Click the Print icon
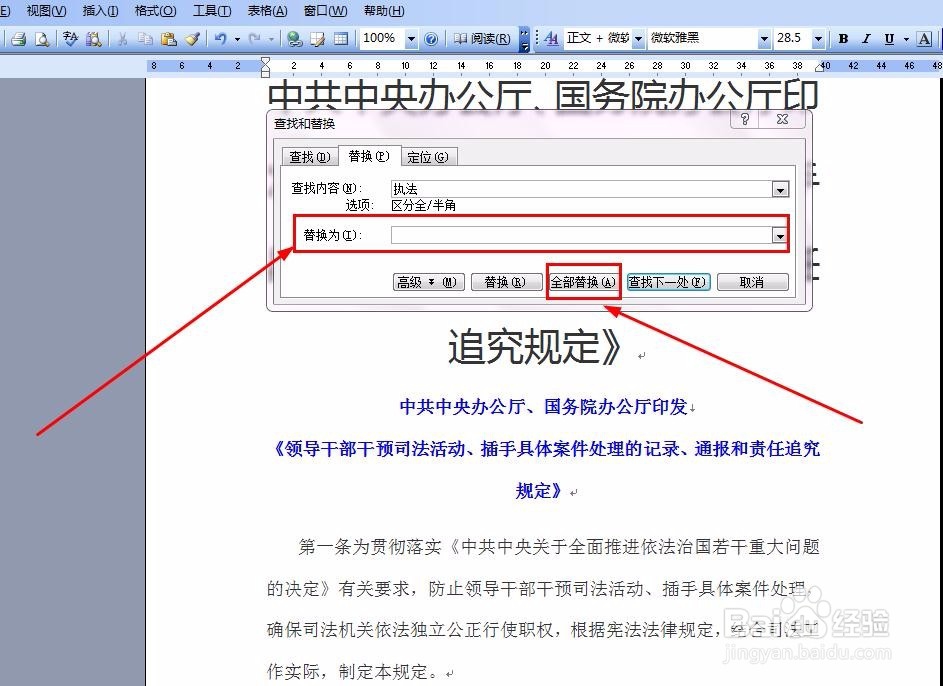Screen dimensions: 943x686 18,40
